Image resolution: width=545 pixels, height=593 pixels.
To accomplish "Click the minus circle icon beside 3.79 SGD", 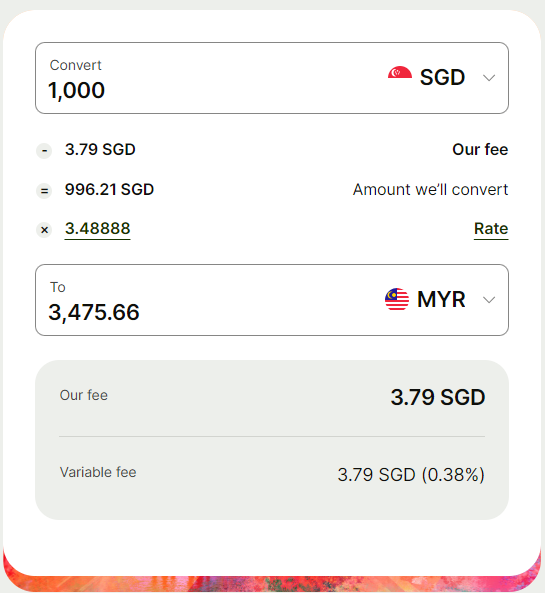I will coord(44,151).
